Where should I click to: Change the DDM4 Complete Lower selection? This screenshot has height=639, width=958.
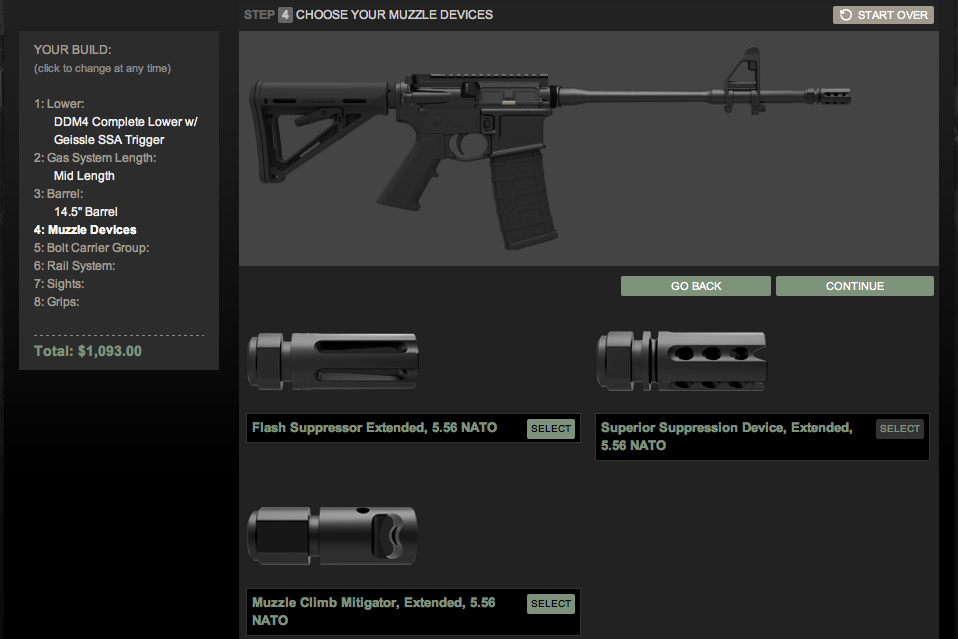point(125,131)
